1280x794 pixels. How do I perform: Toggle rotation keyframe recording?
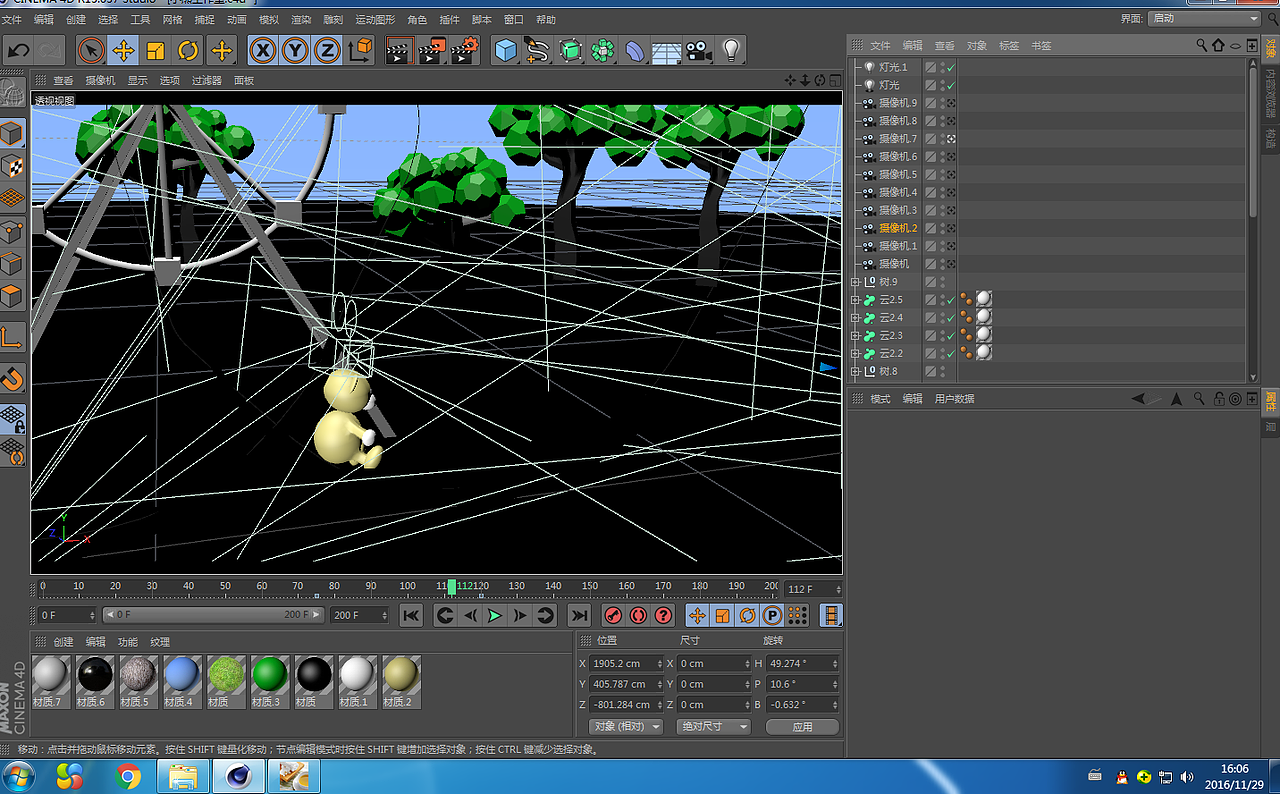coord(748,616)
